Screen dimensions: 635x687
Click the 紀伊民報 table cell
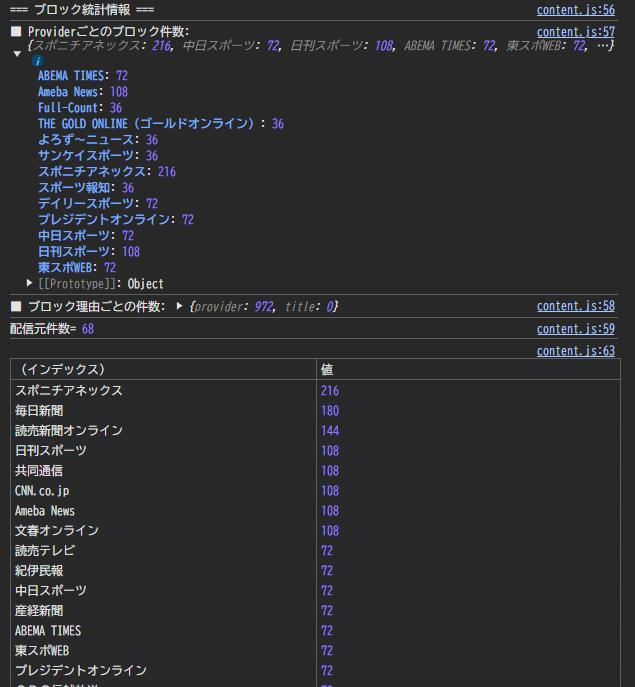pos(163,570)
